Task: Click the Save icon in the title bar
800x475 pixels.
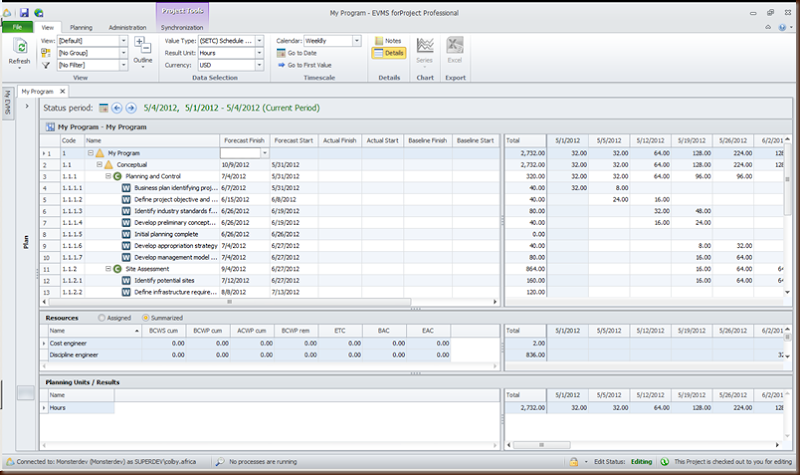Action: 24,11
